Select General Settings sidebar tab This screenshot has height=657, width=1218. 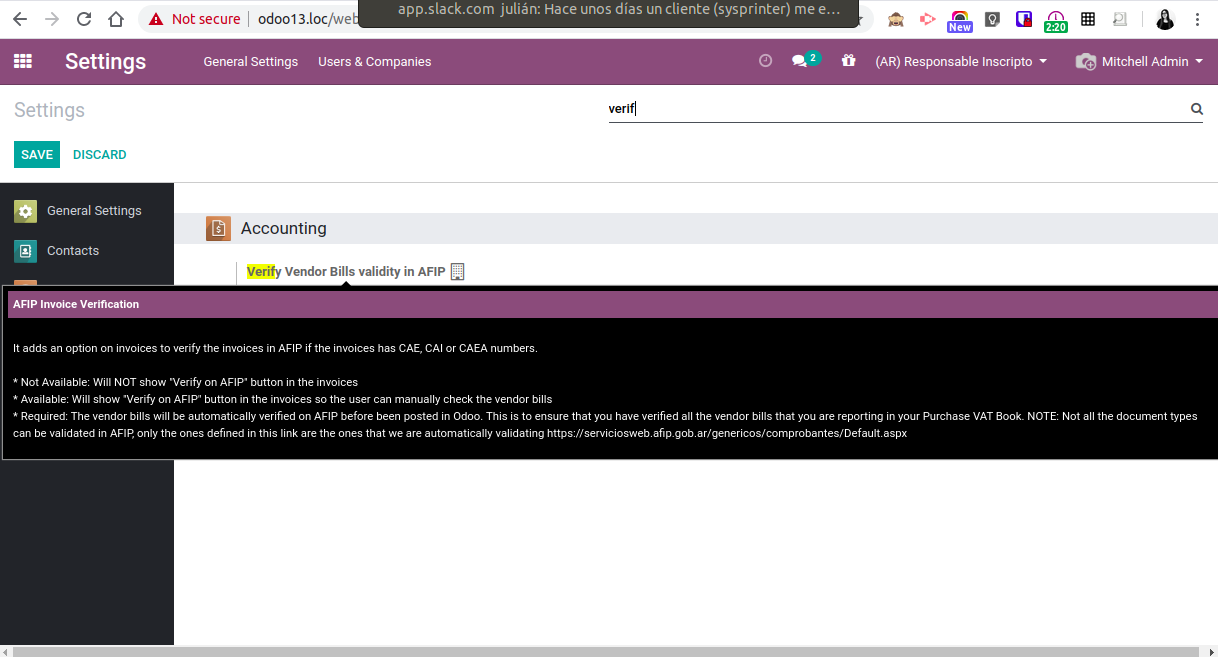(x=87, y=211)
